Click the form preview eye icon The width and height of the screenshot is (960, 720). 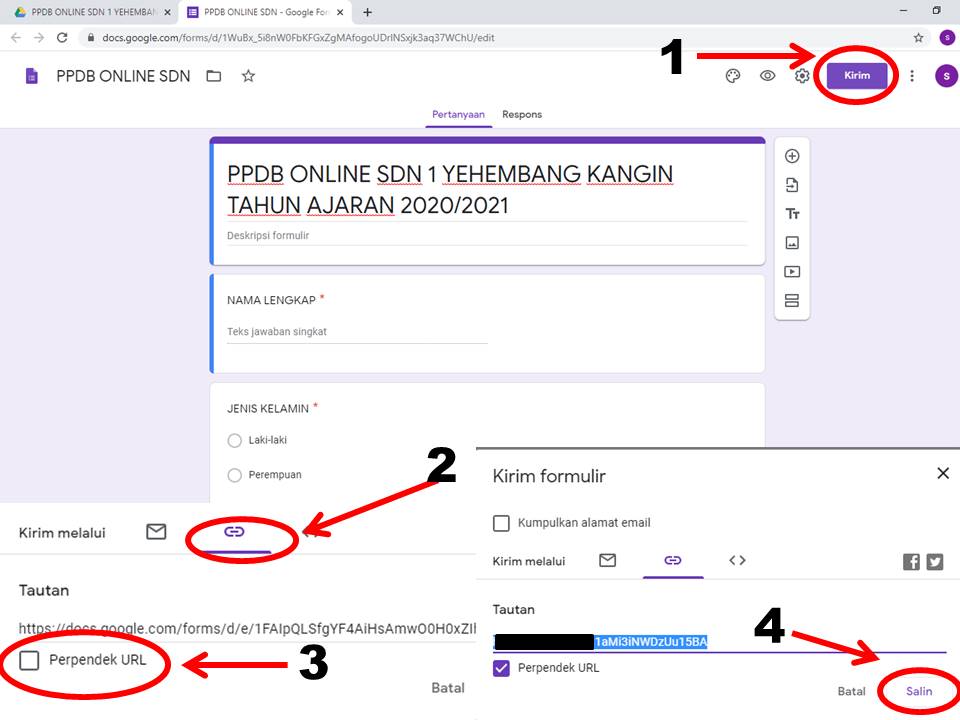click(767, 75)
